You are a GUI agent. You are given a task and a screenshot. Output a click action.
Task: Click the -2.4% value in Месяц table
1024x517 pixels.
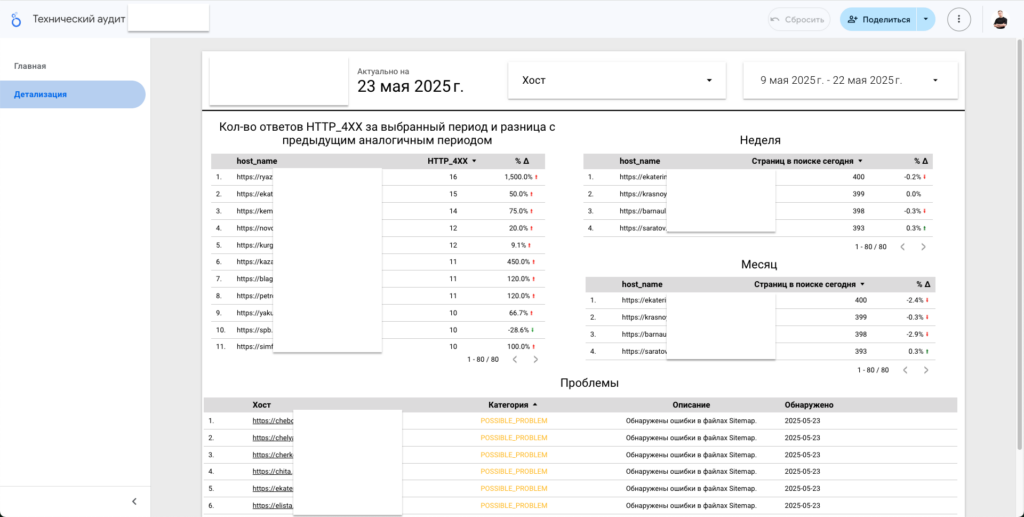point(914,300)
